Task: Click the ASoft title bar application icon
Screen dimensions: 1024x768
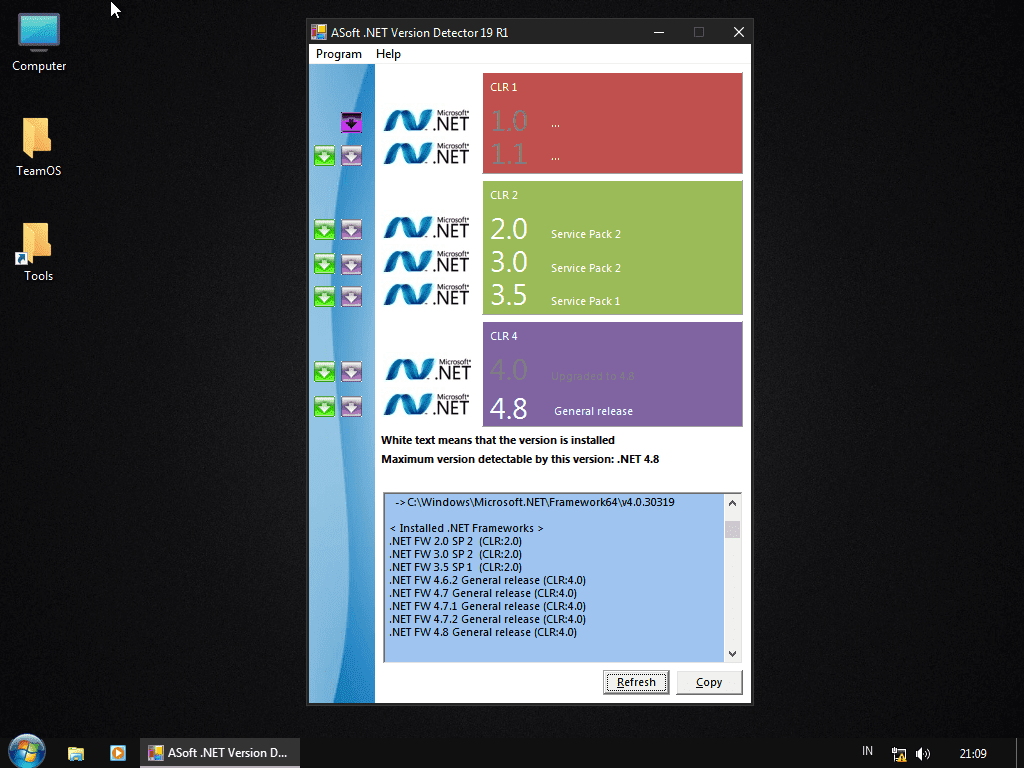Action: click(319, 32)
